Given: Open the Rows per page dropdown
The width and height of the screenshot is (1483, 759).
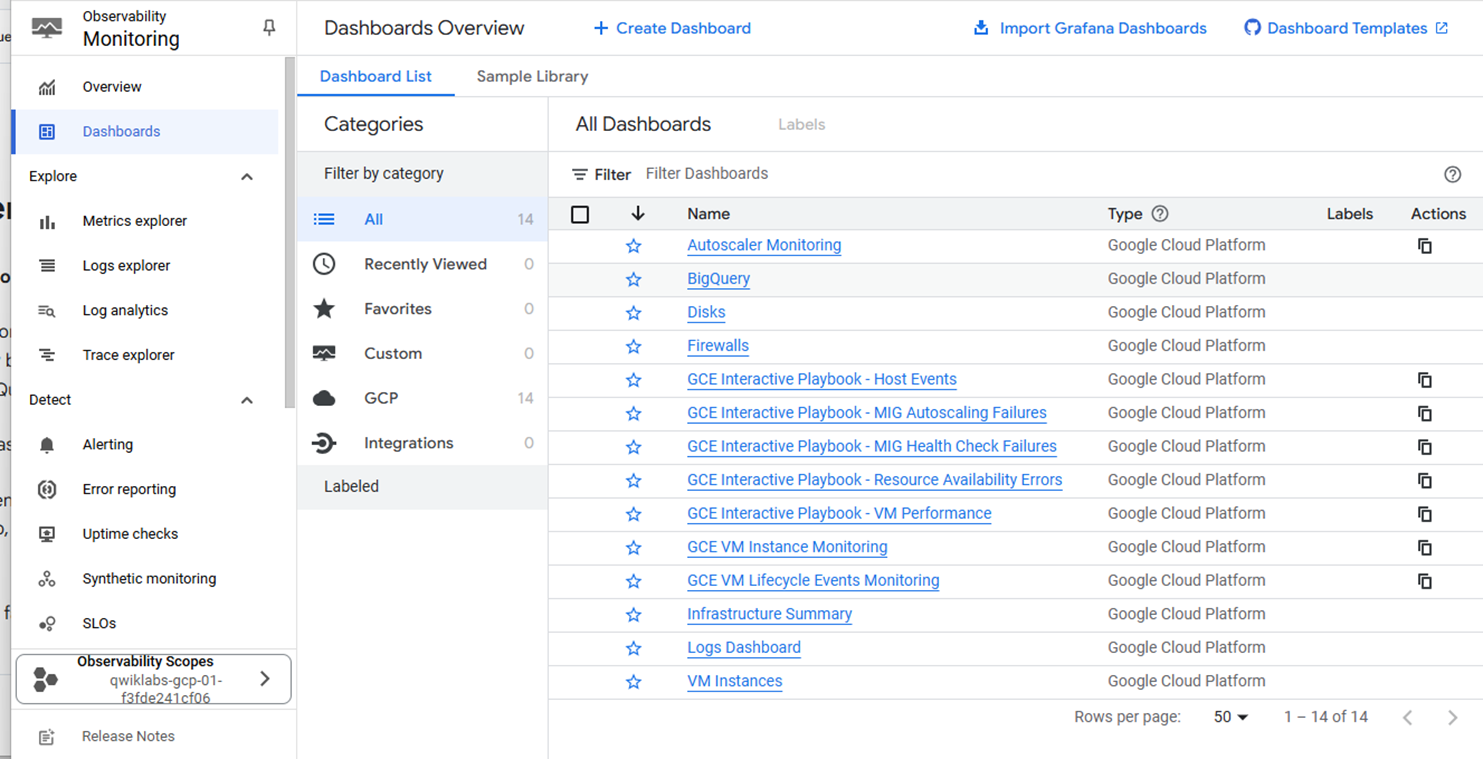Looking at the screenshot, I should pyautogui.click(x=1231, y=717).
